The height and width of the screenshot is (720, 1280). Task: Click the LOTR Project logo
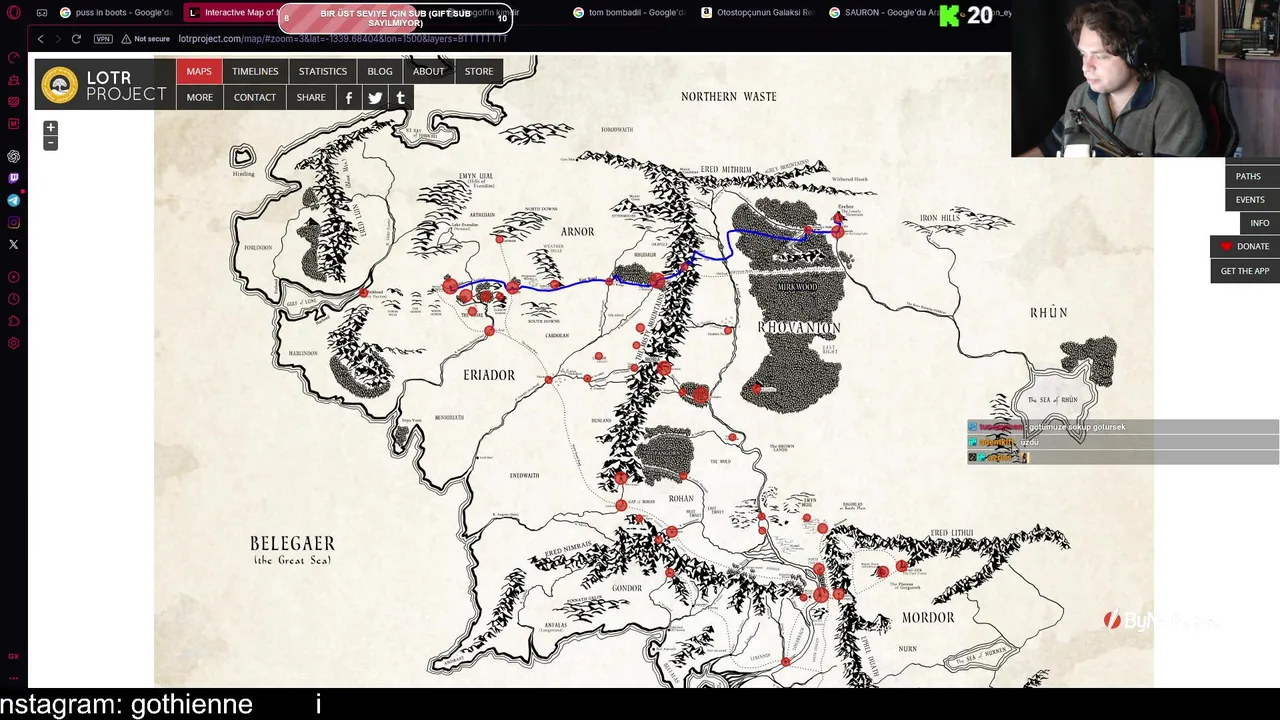(x=105, y=84)
